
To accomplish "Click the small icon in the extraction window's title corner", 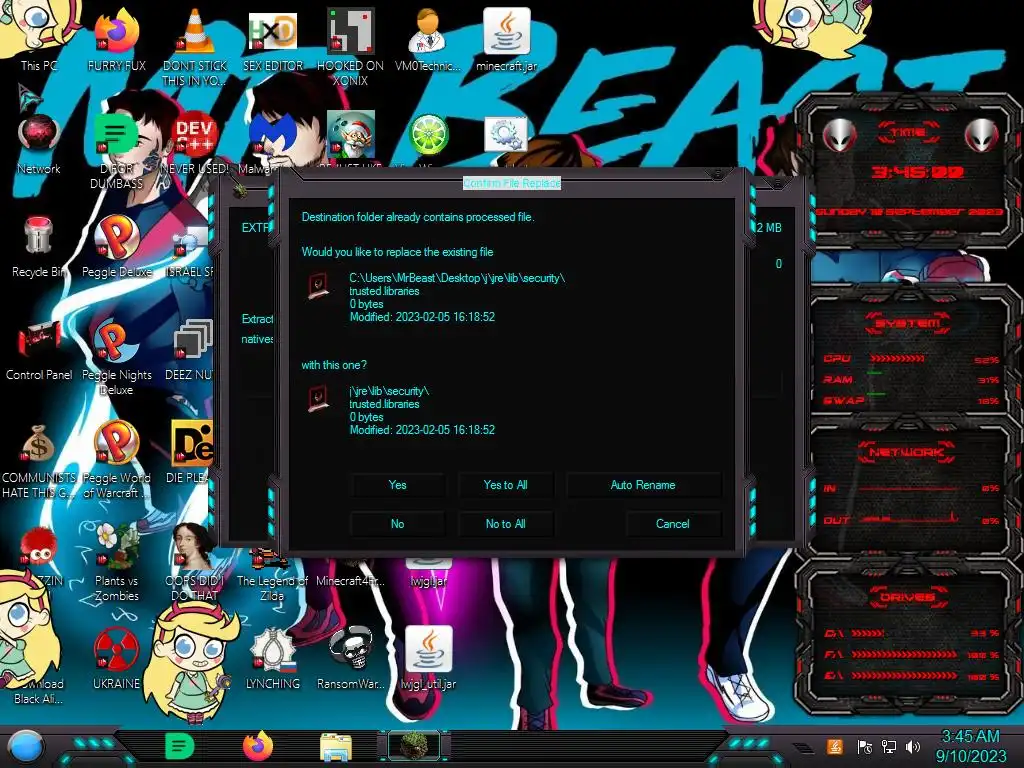I will tap(240, 191).
